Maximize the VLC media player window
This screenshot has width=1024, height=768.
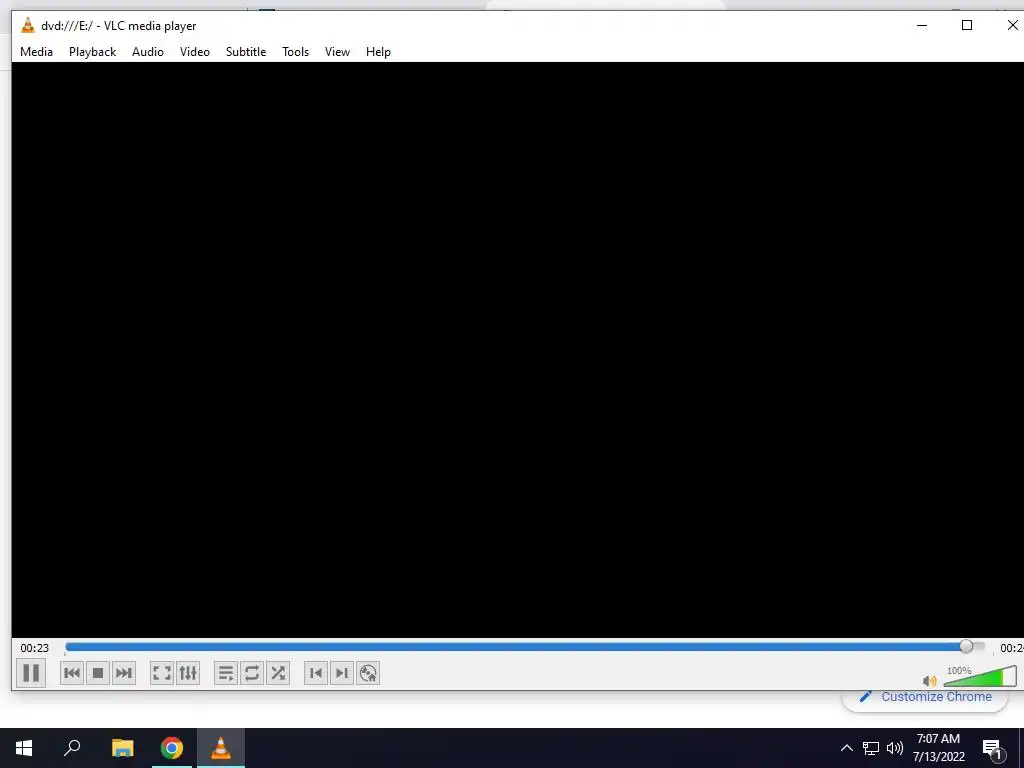(967, 25)
